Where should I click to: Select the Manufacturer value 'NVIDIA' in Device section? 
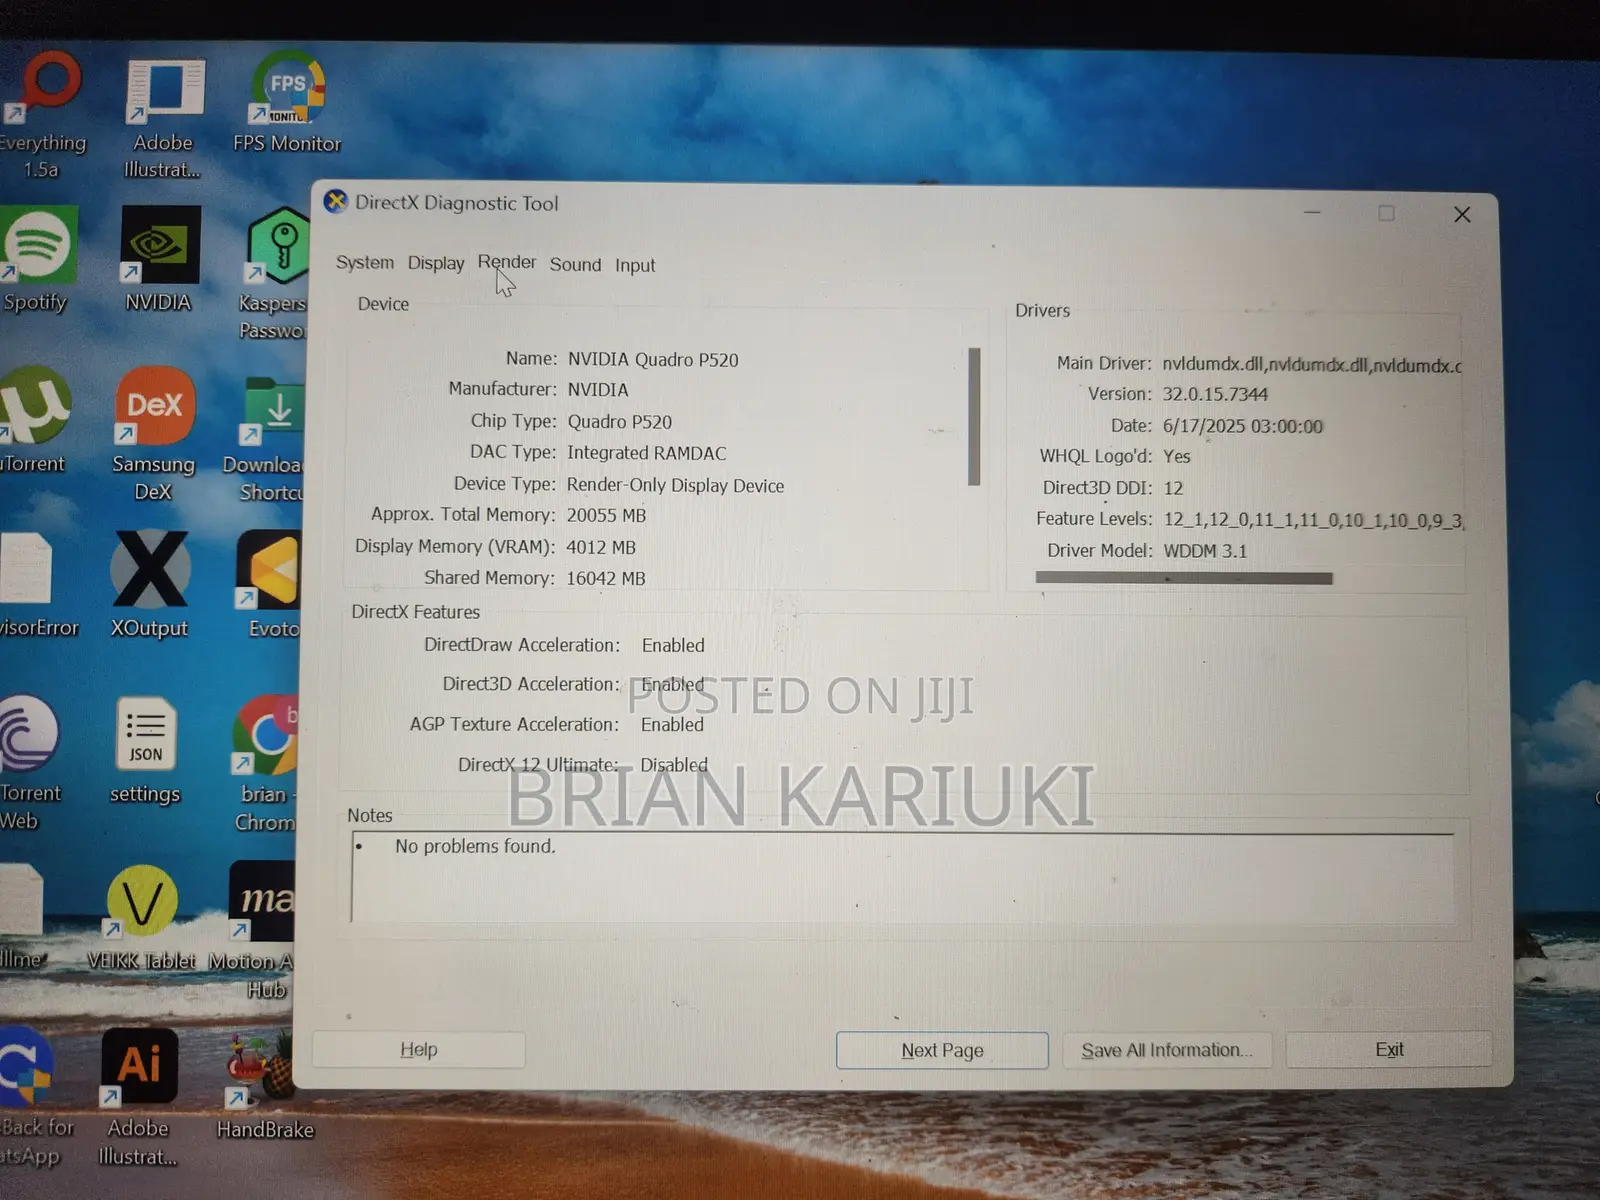click(598, 390)
